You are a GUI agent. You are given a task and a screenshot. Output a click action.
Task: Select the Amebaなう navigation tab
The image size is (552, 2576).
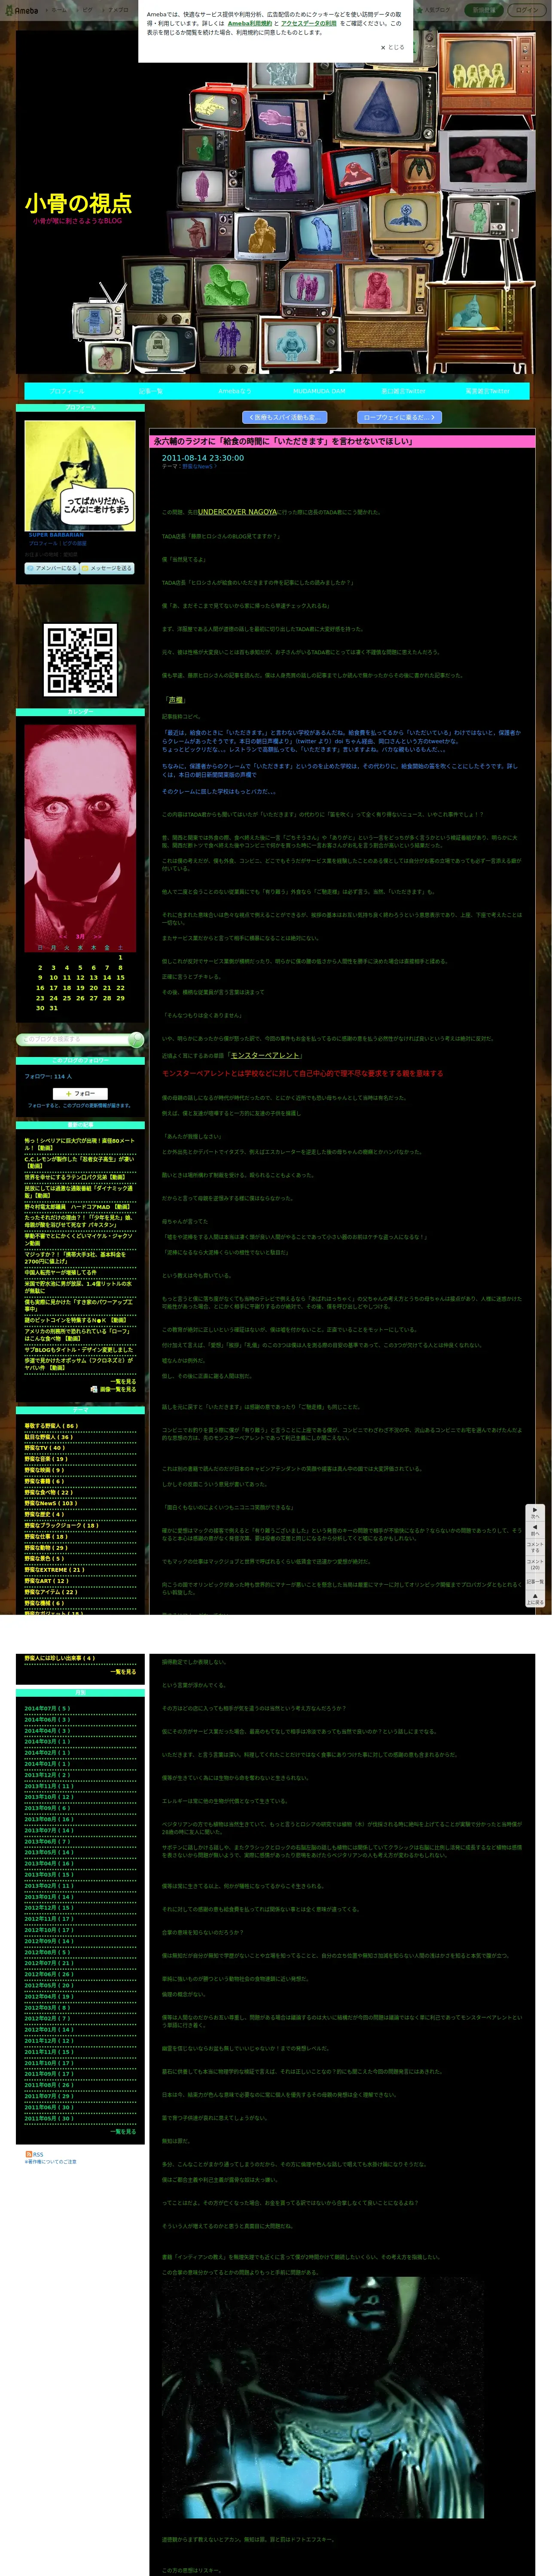(235, 391)
